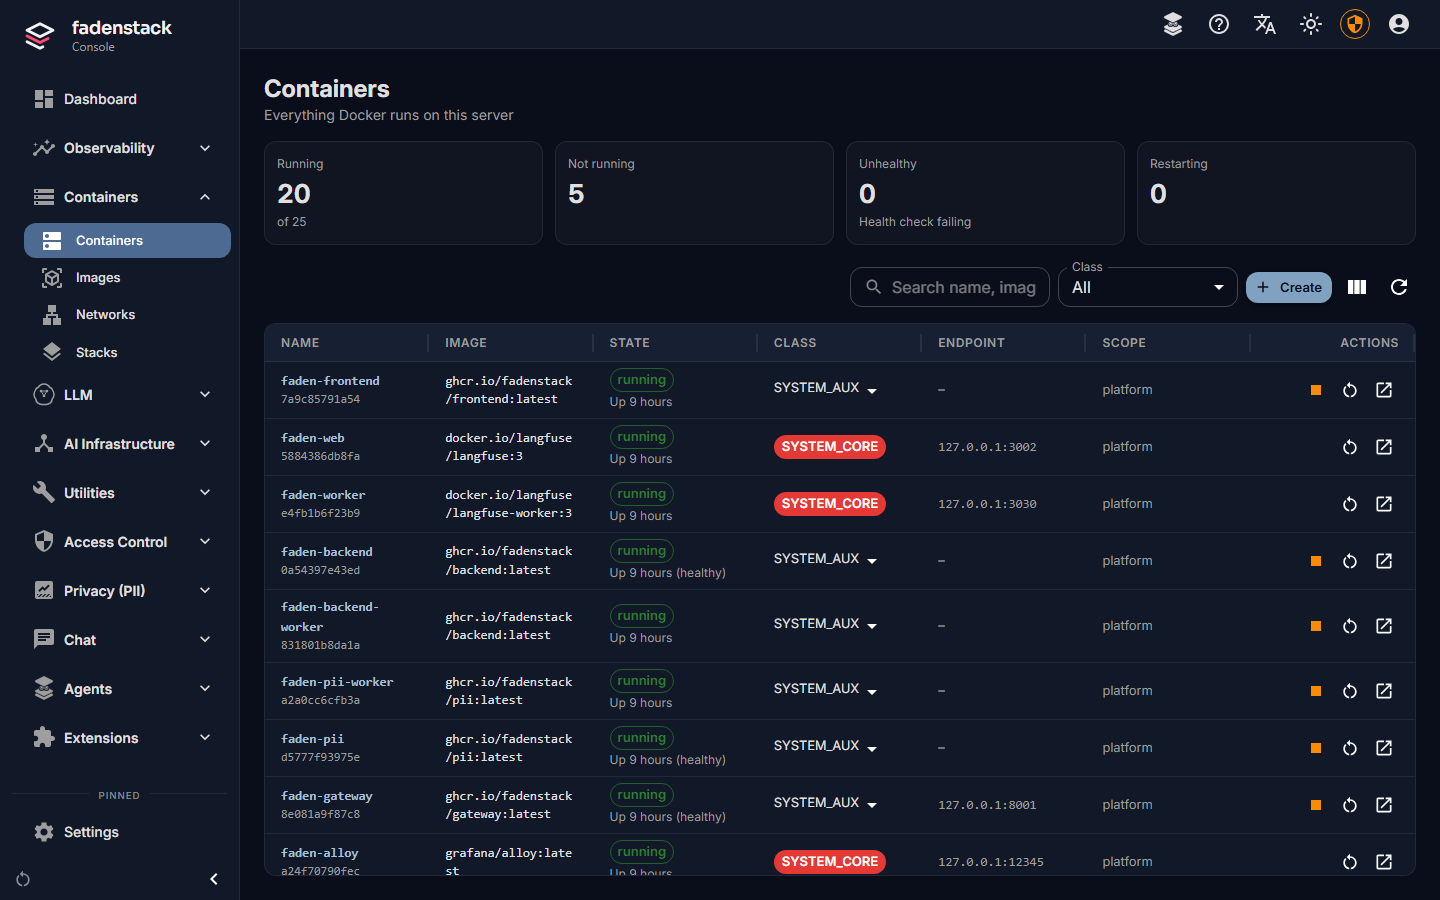Click the restart icon at sidebar bottom
This screenshot has height=900, width=1440.
[23, 879]
